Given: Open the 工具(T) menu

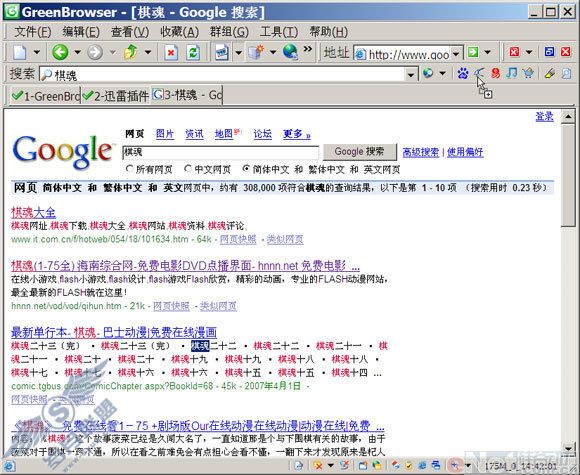Looking at the screenshot, I should coord(279,32).
